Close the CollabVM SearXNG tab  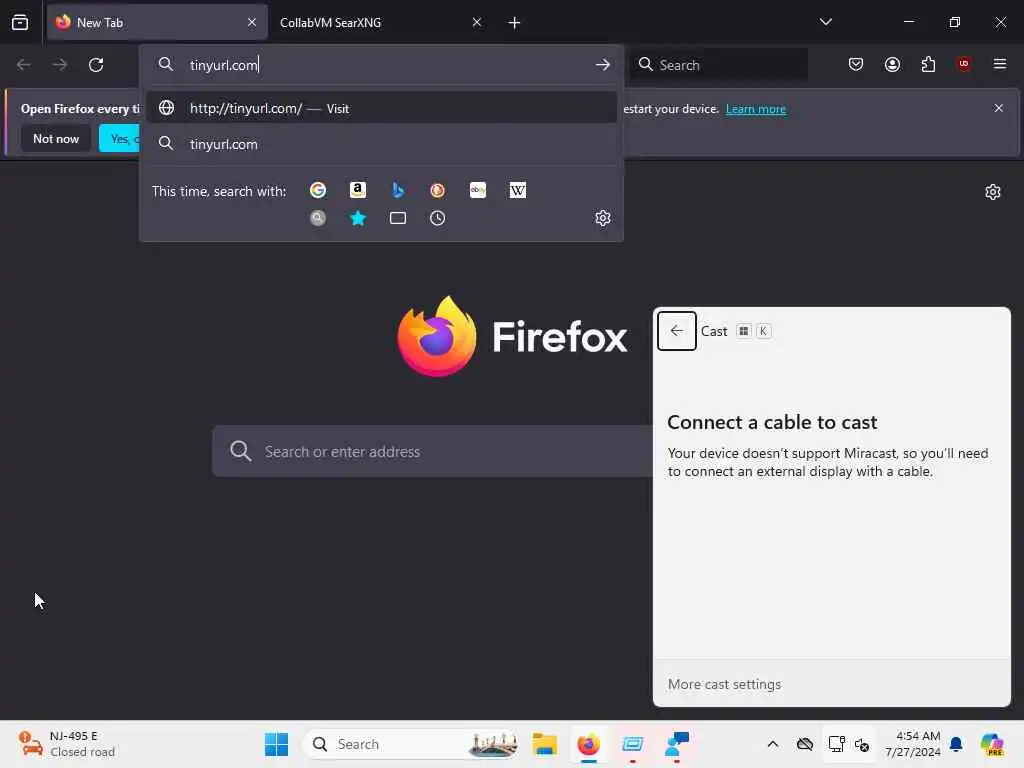[477, 22]
